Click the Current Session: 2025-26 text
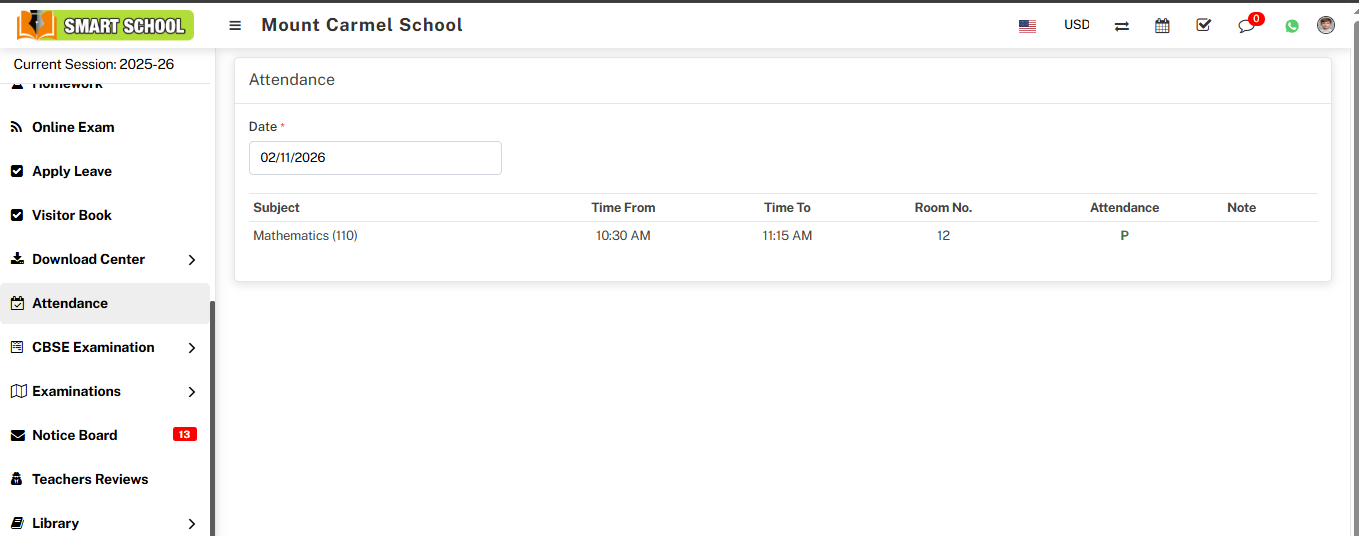 94,64
